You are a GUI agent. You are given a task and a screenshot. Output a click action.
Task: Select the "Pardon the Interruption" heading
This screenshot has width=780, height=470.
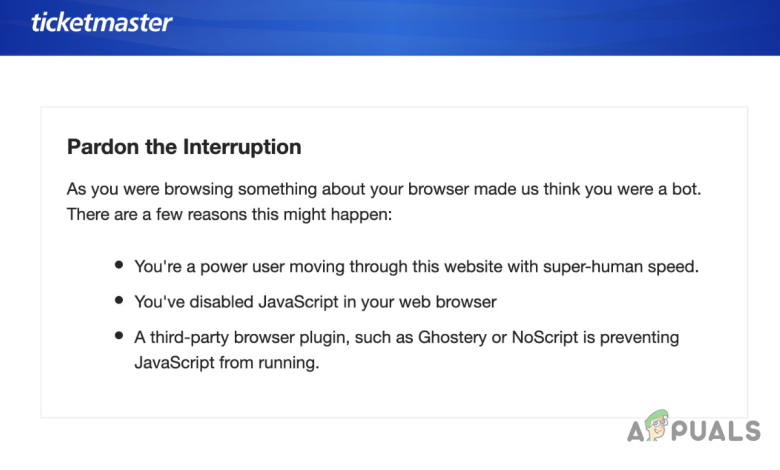(x=184, y=147)
